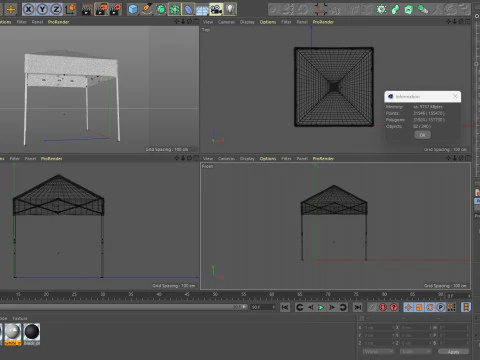
Task: Close the Information dialog
Action: (455, 96)
